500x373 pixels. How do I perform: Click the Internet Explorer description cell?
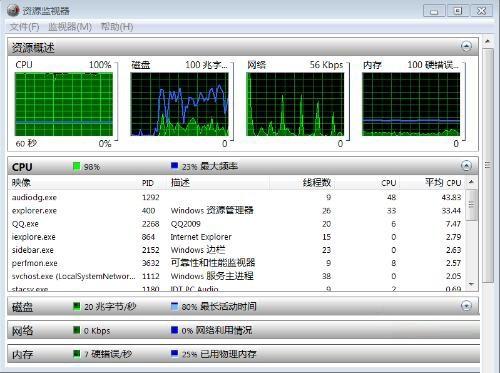point(201,237)
